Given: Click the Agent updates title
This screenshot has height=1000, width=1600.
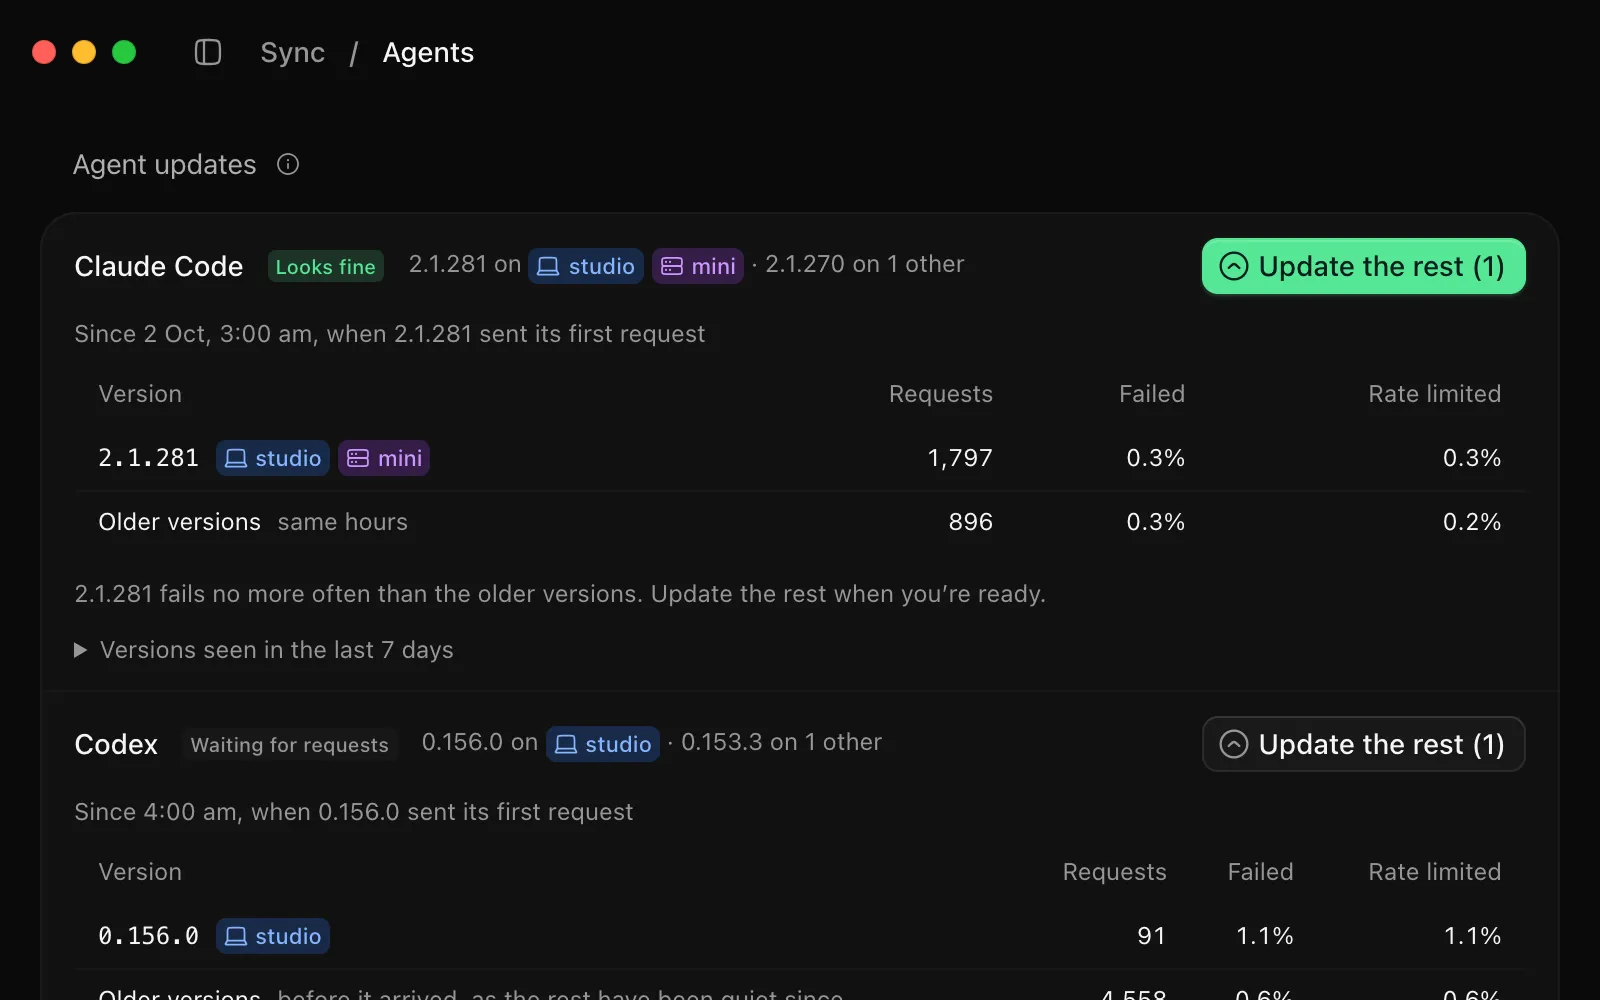Looking at the screenshot, I should tap(165, 164).
